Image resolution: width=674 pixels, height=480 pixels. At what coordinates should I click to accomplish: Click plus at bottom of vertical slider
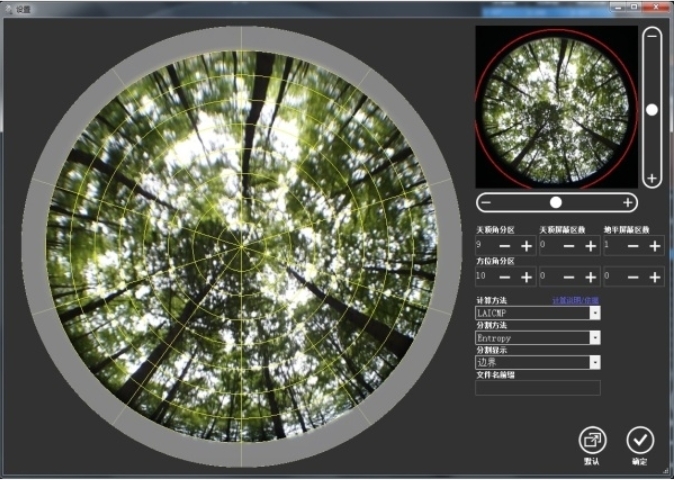tap(652, 179)
